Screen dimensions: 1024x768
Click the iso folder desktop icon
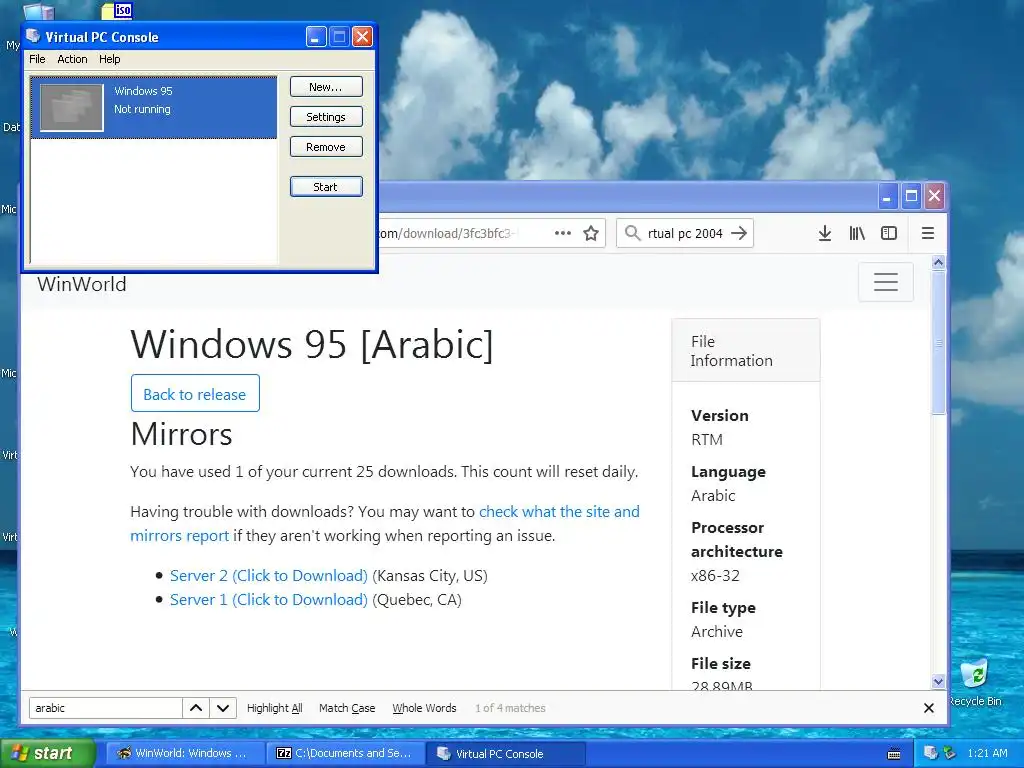[118, 10]
